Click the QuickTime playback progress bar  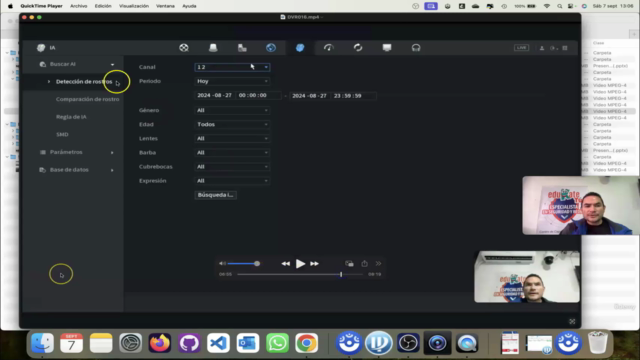click(x=300, y=274)
